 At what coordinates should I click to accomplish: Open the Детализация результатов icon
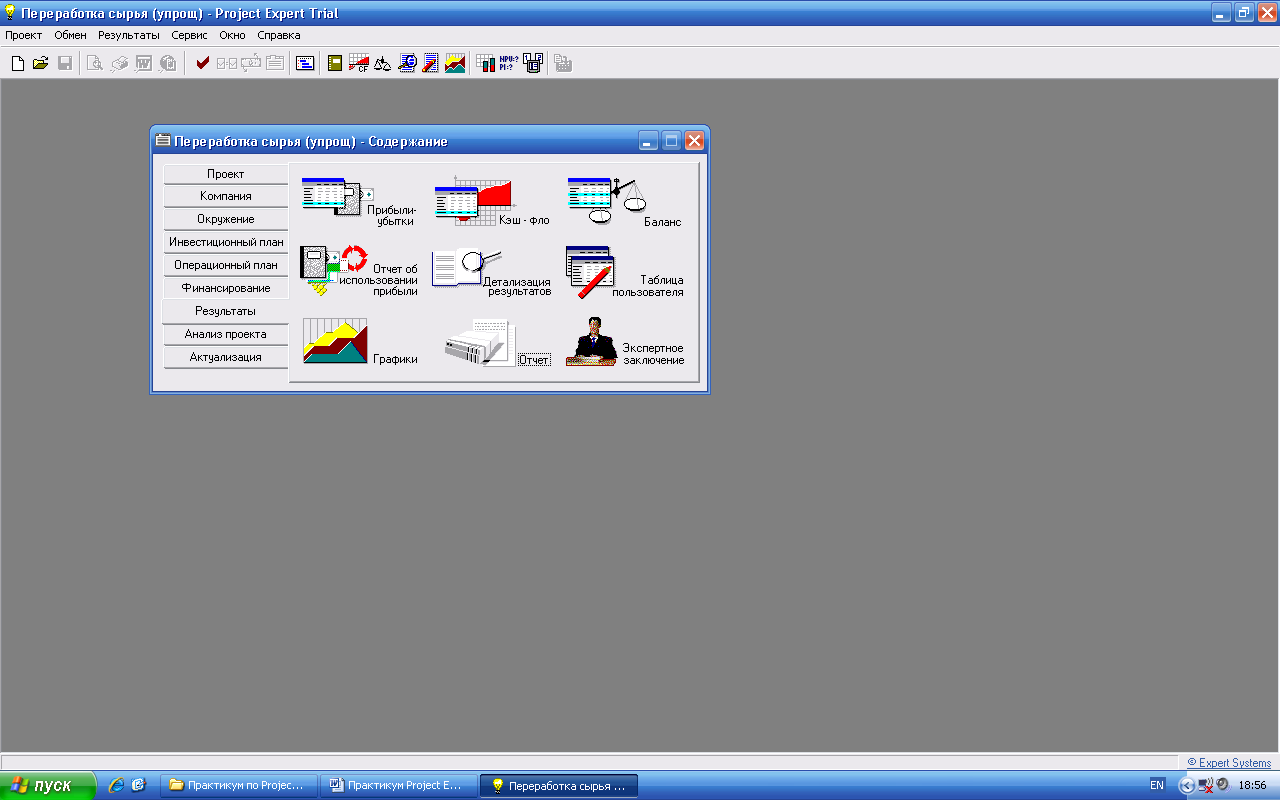coord(491,272)
